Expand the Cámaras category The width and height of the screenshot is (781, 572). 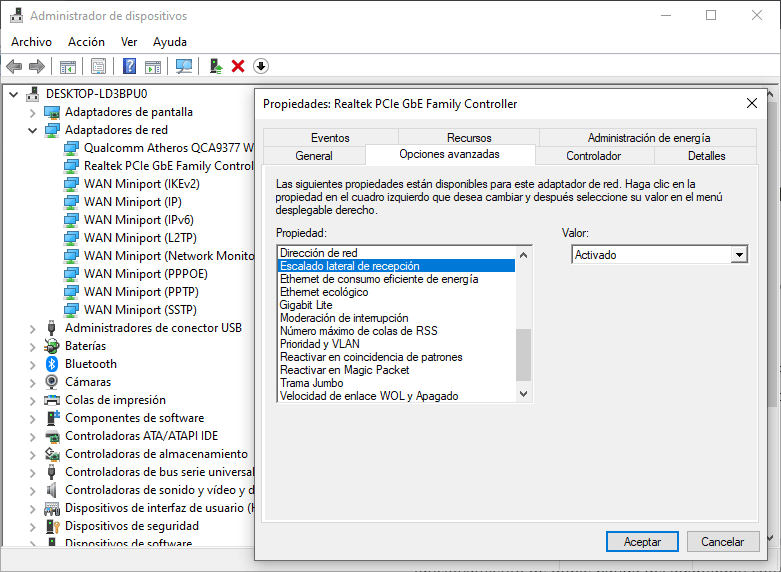click(33, 382)
